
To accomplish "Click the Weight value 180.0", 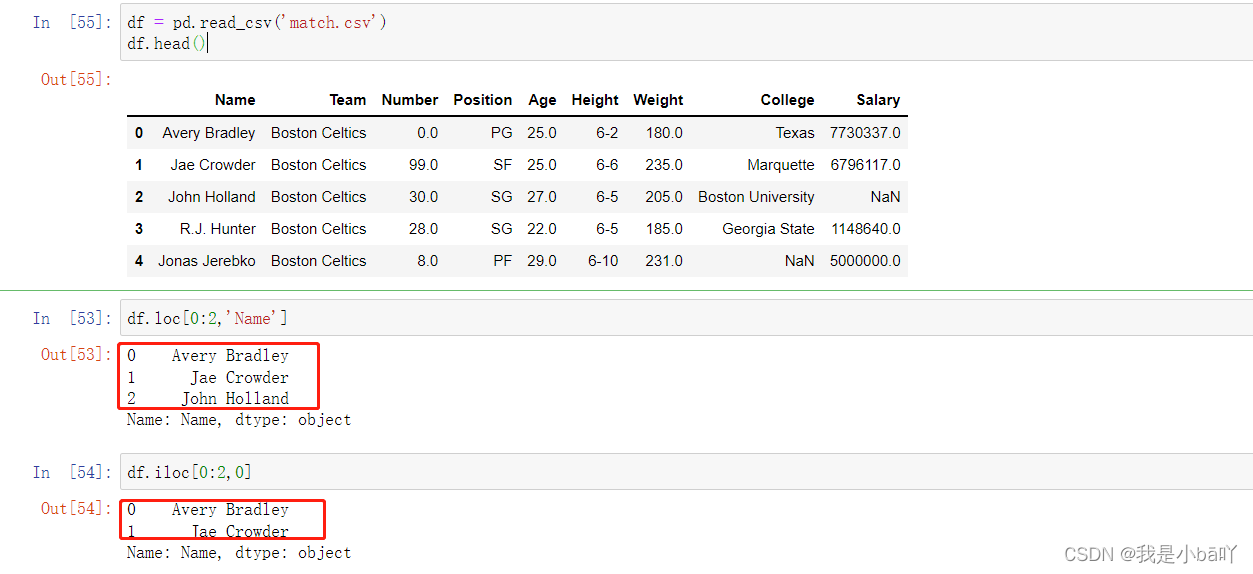I will pyautogui.click(x=664, y=133).
